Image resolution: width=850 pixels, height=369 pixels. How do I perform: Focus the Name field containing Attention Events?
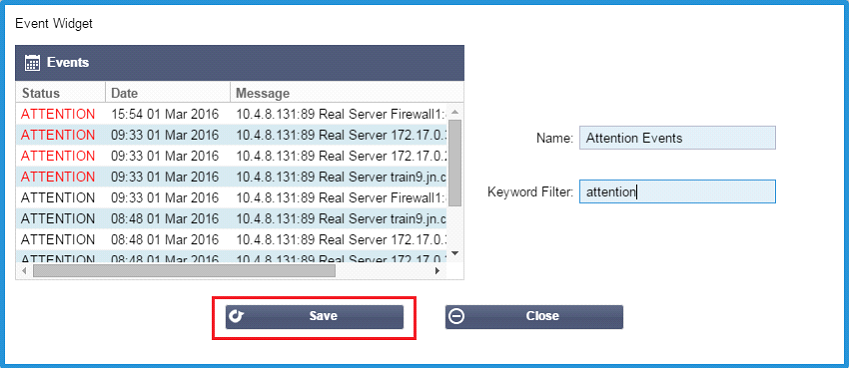pyautogui.click(x=677, y=138)
